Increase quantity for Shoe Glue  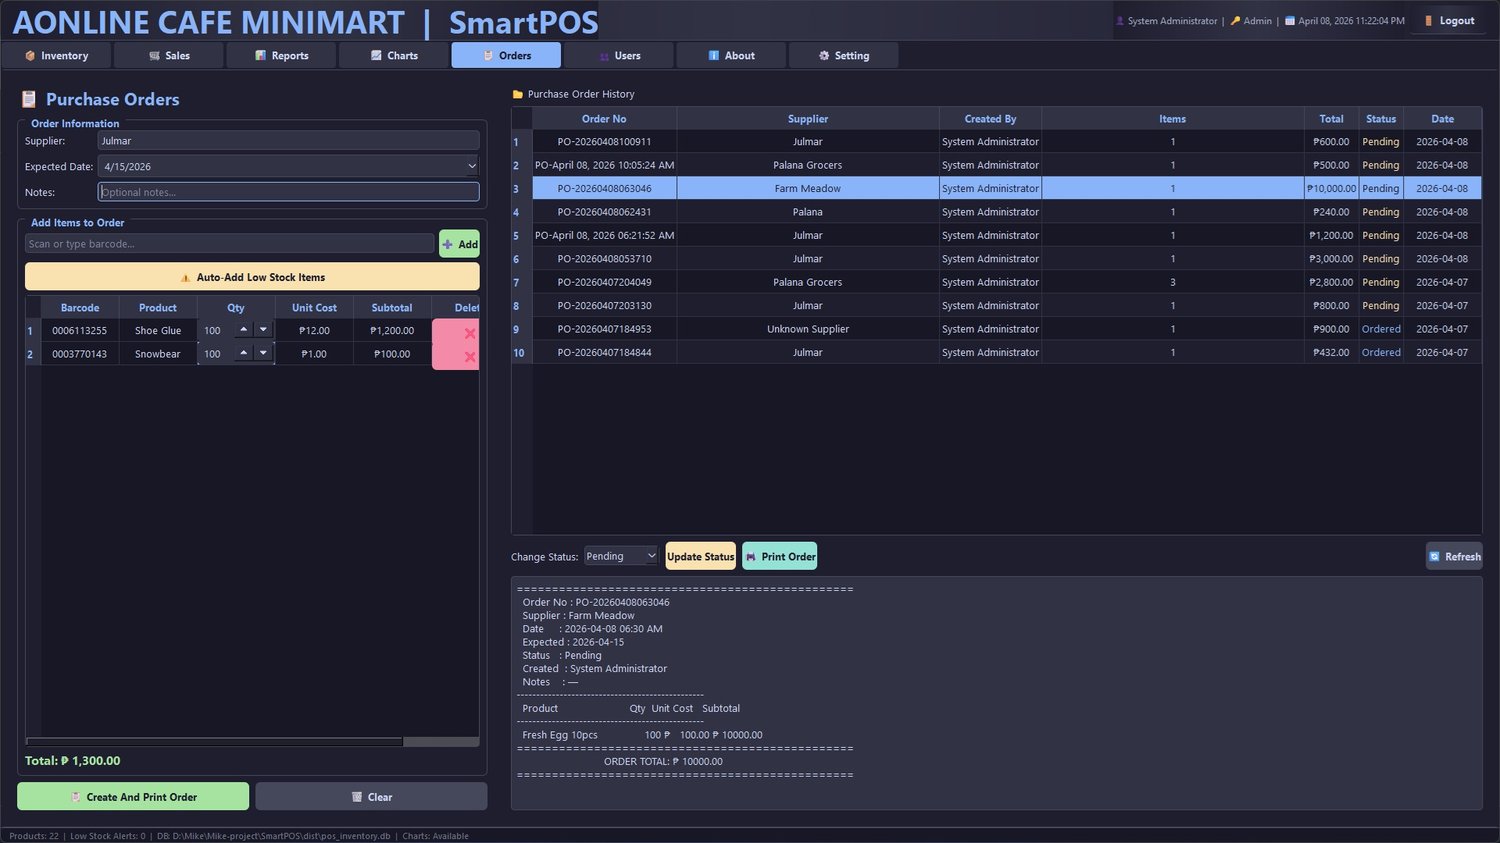pyautogui.click(x=243, y=329)
